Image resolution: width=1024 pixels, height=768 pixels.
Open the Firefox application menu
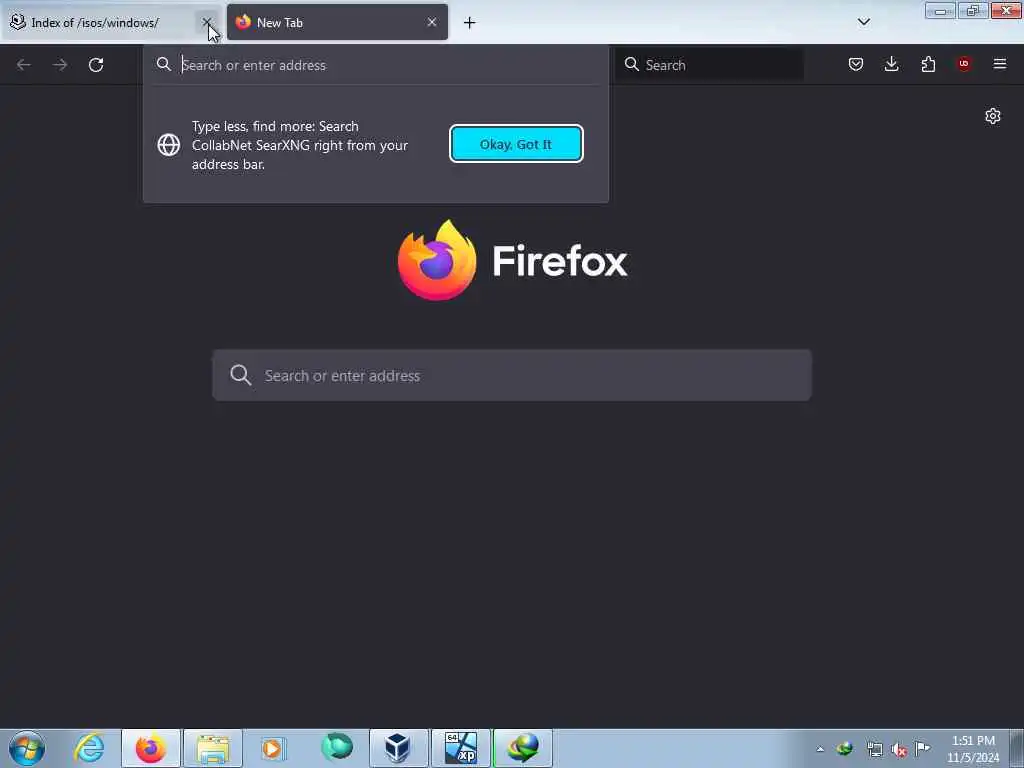tap(1000, 64)
